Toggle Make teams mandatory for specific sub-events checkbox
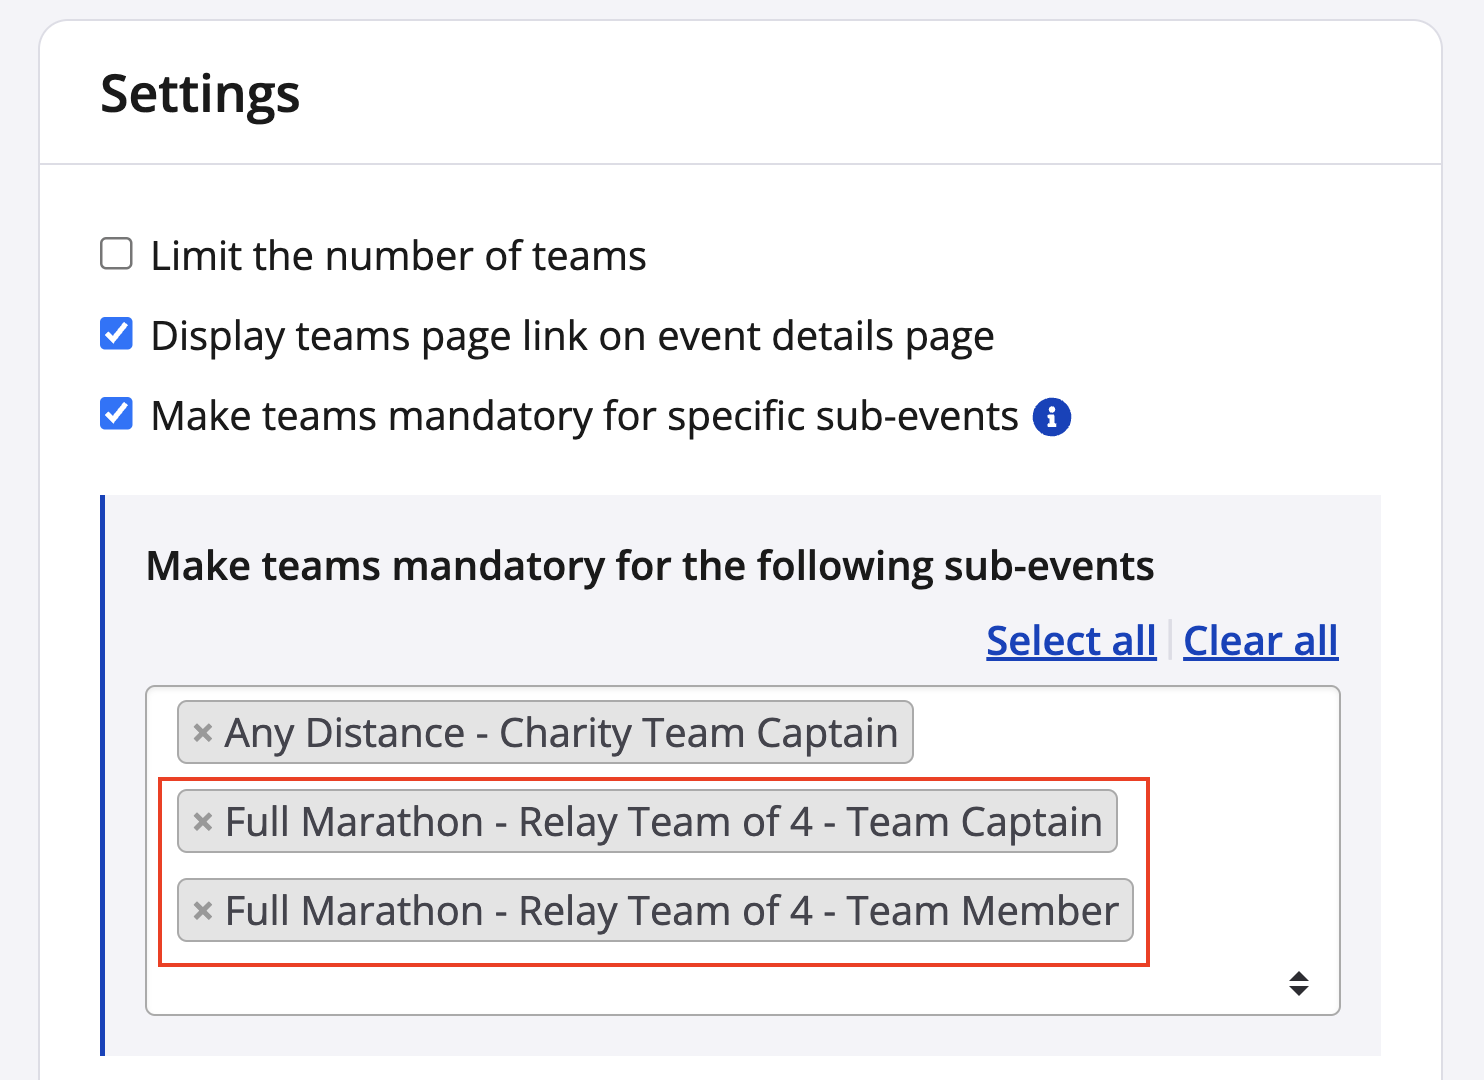Screen dimensions: 1484x1080 [x=117, y=414]
